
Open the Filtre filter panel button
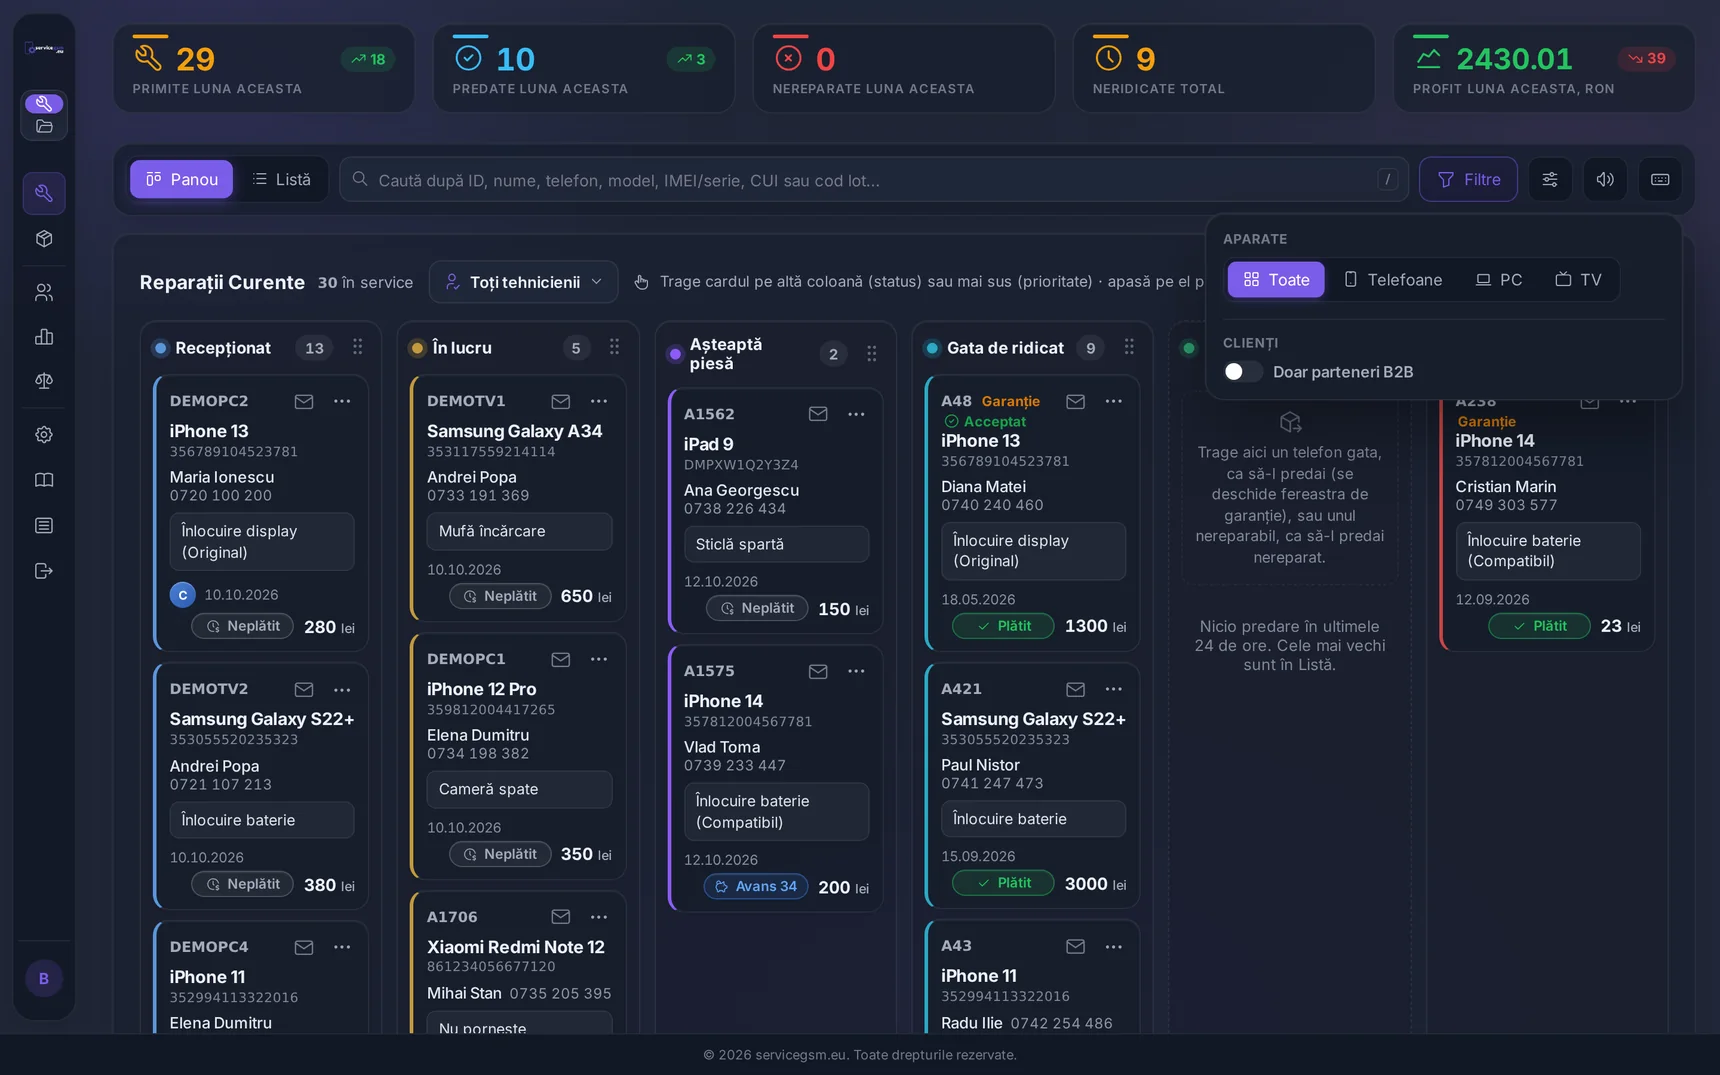(1468, 180)
